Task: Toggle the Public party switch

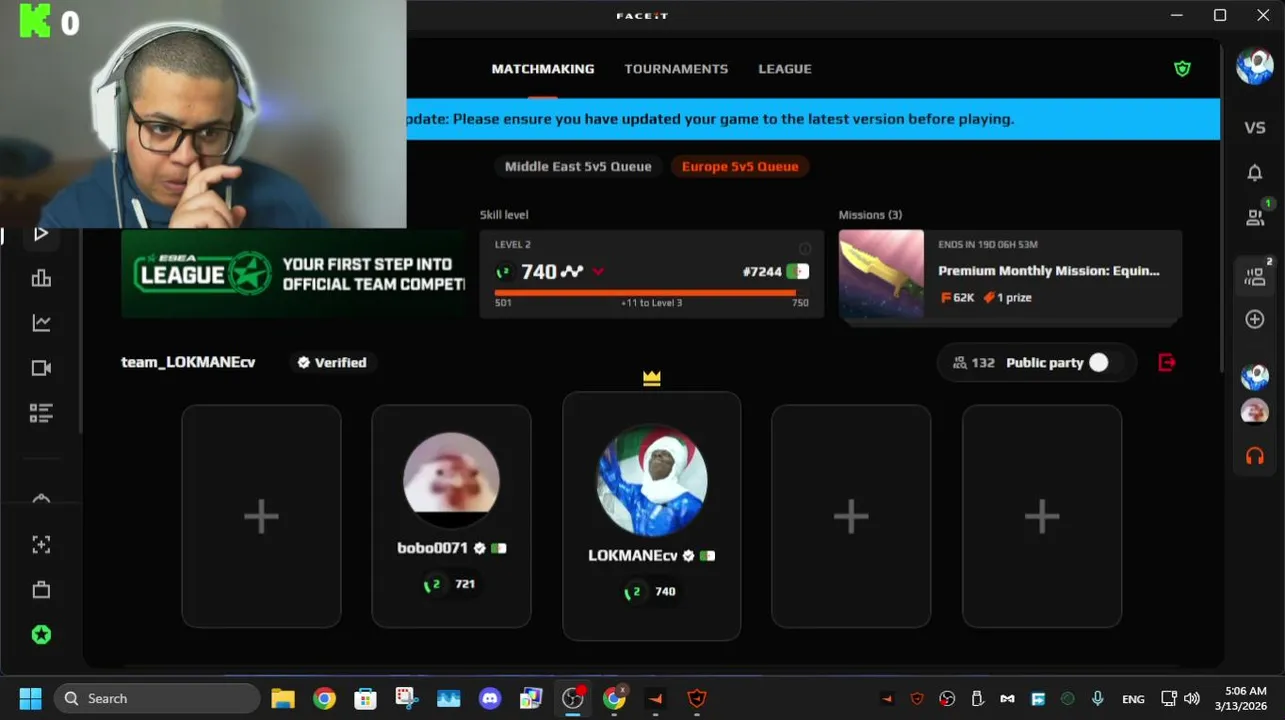Action: pos(1098,362)
